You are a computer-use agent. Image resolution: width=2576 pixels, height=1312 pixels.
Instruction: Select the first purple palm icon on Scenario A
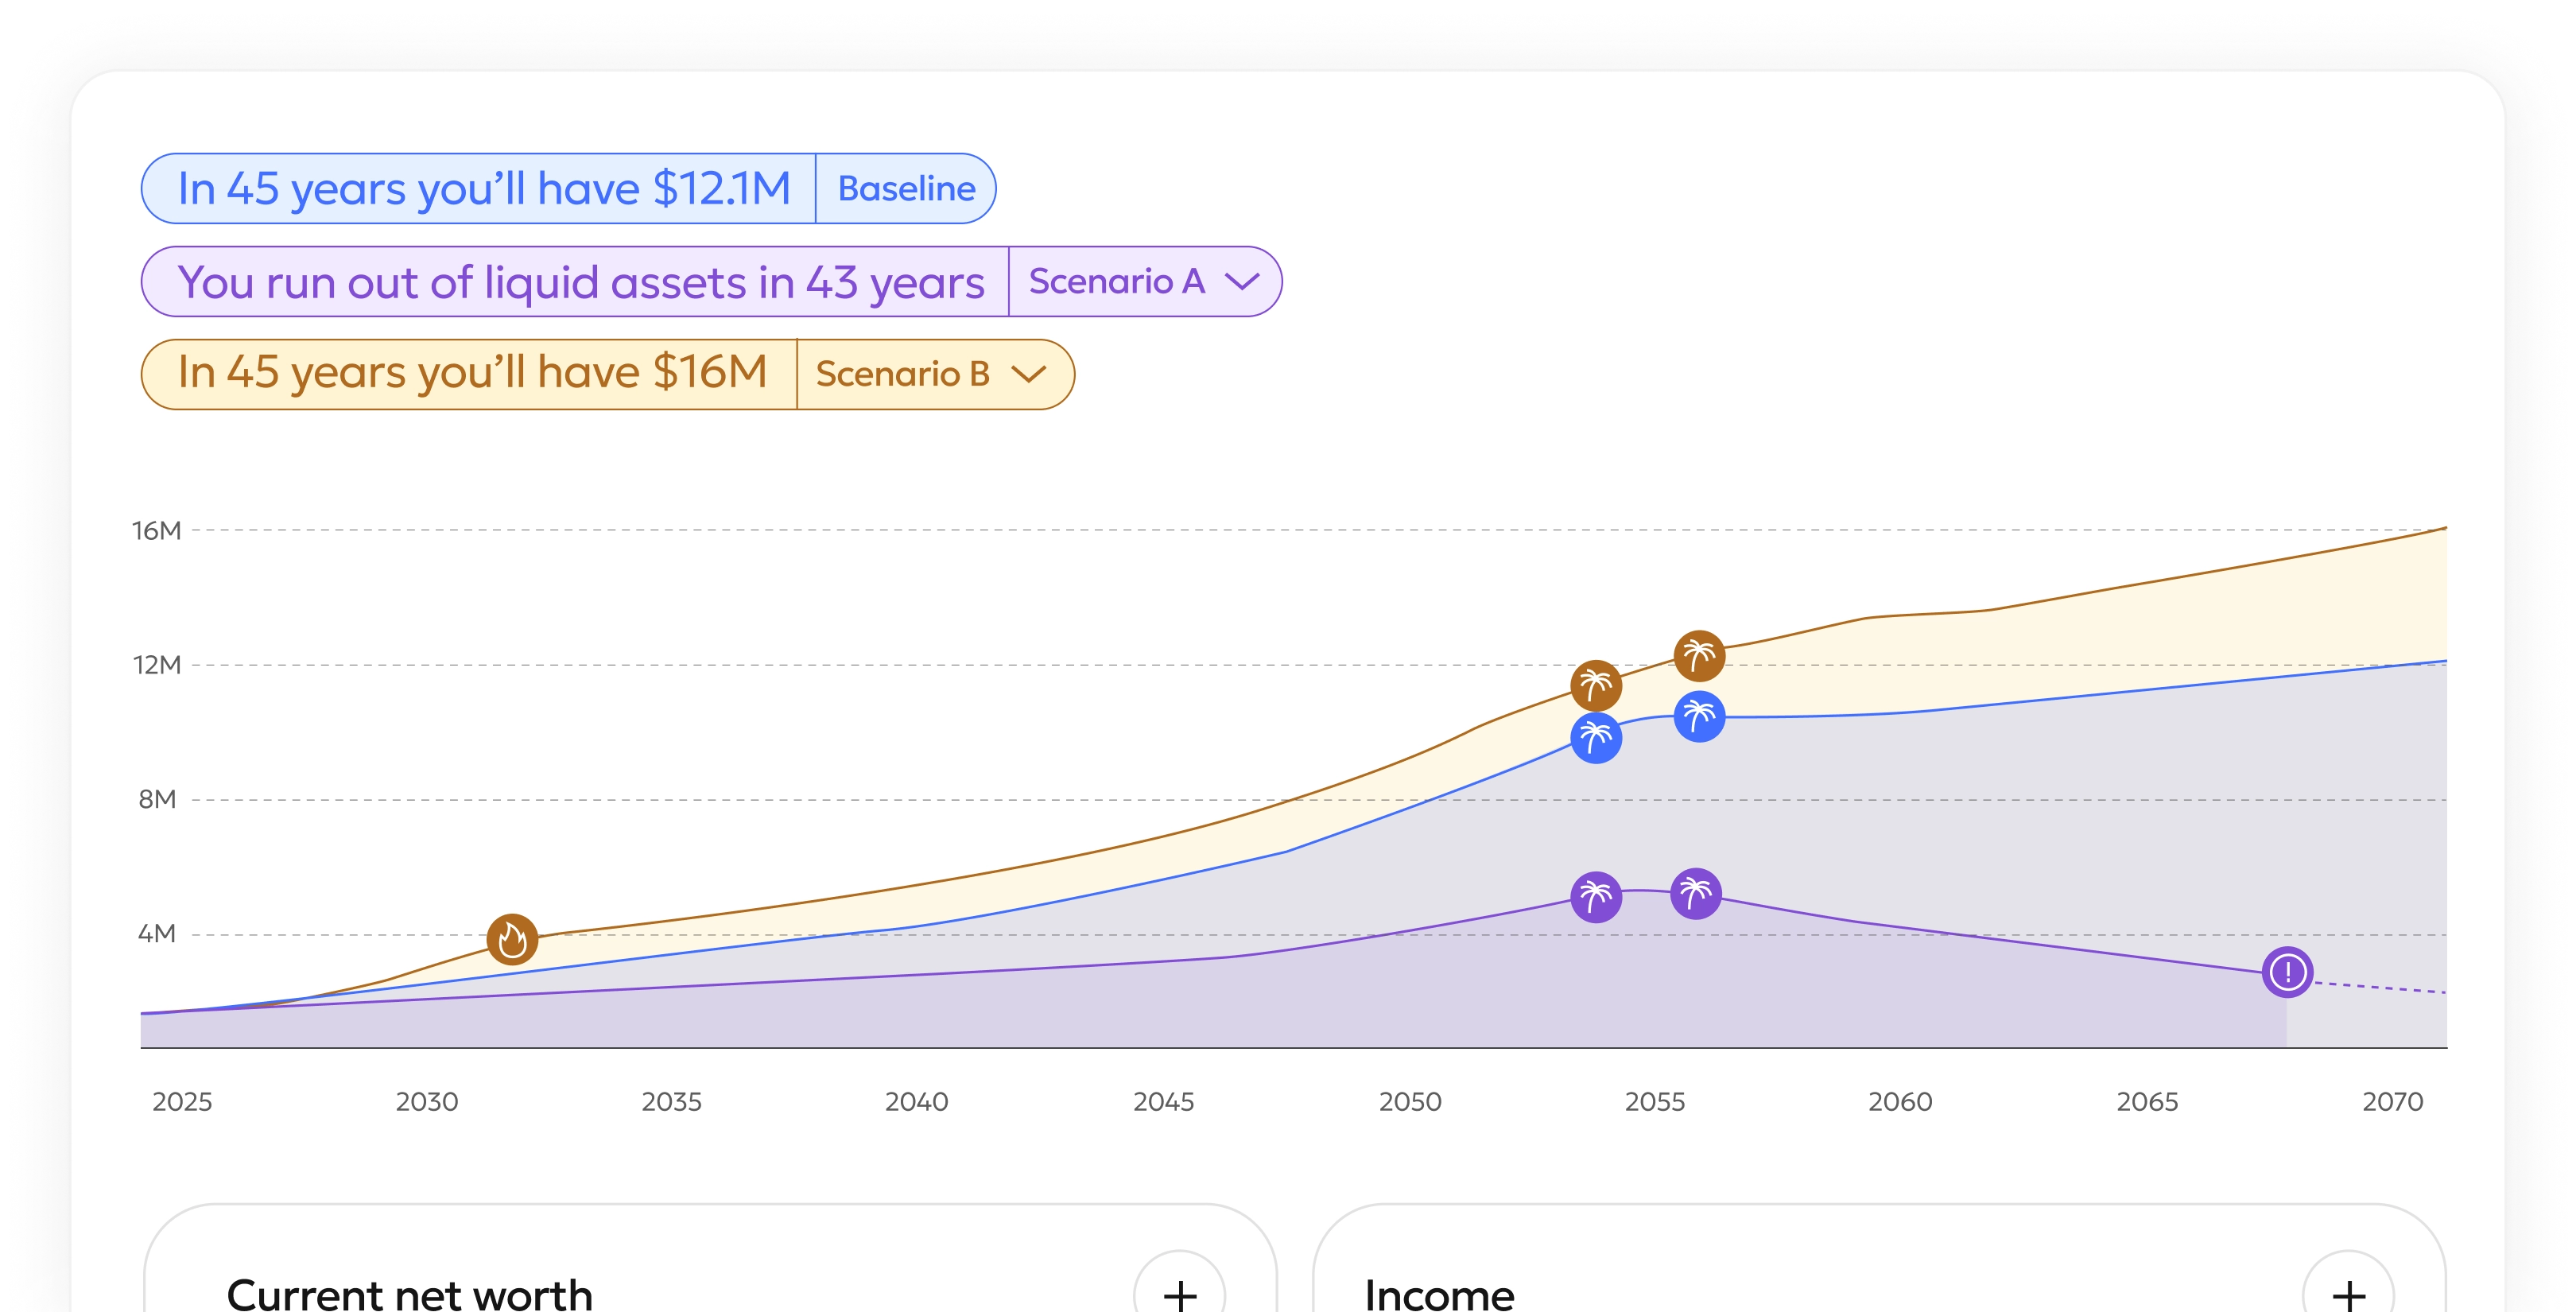click(x=1596, y=898)
